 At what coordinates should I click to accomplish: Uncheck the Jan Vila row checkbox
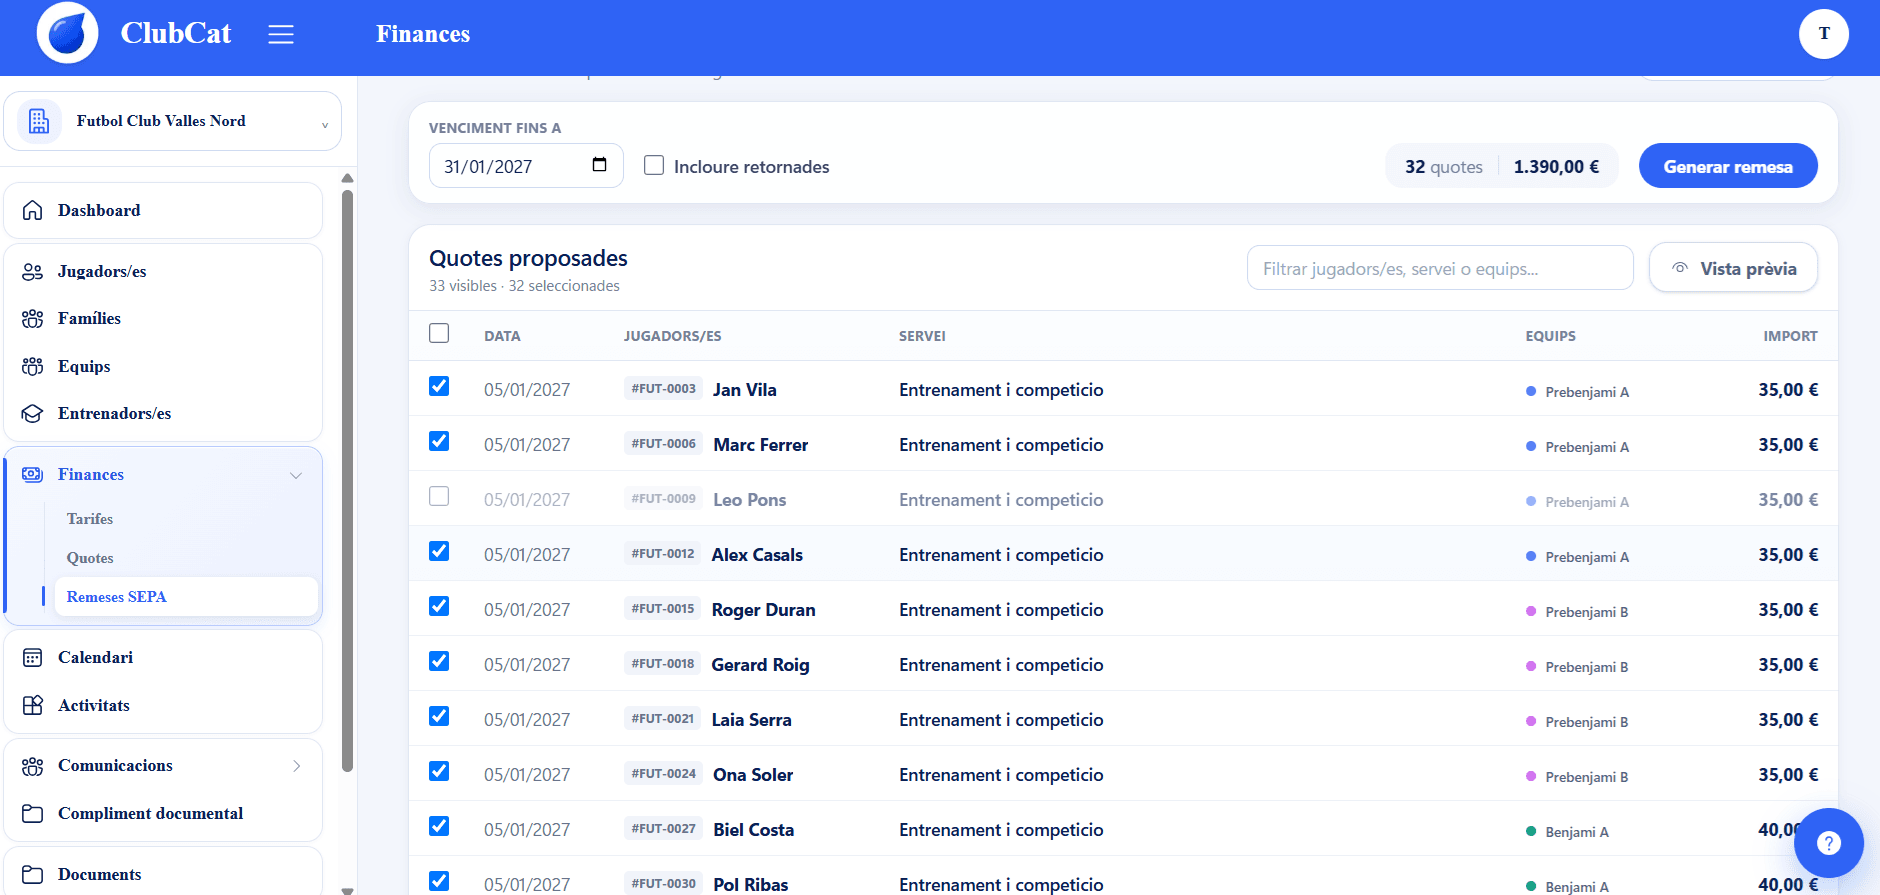(x=439, y=386)
